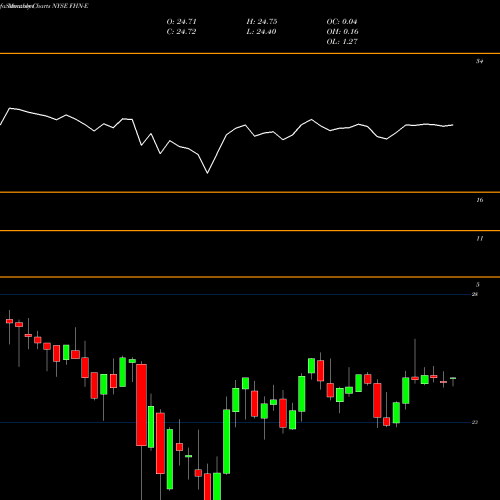This screenshot has width=500, height=500.
Task: Select the 'OC: 0.04' reading
Action: coord(342,22)
